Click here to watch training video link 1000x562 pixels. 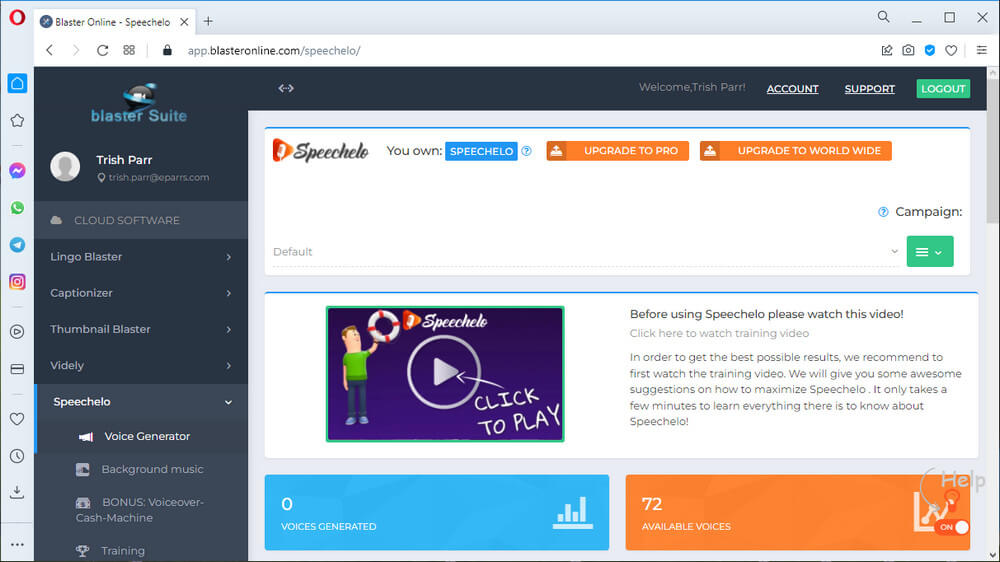click(x=719, y=334)
